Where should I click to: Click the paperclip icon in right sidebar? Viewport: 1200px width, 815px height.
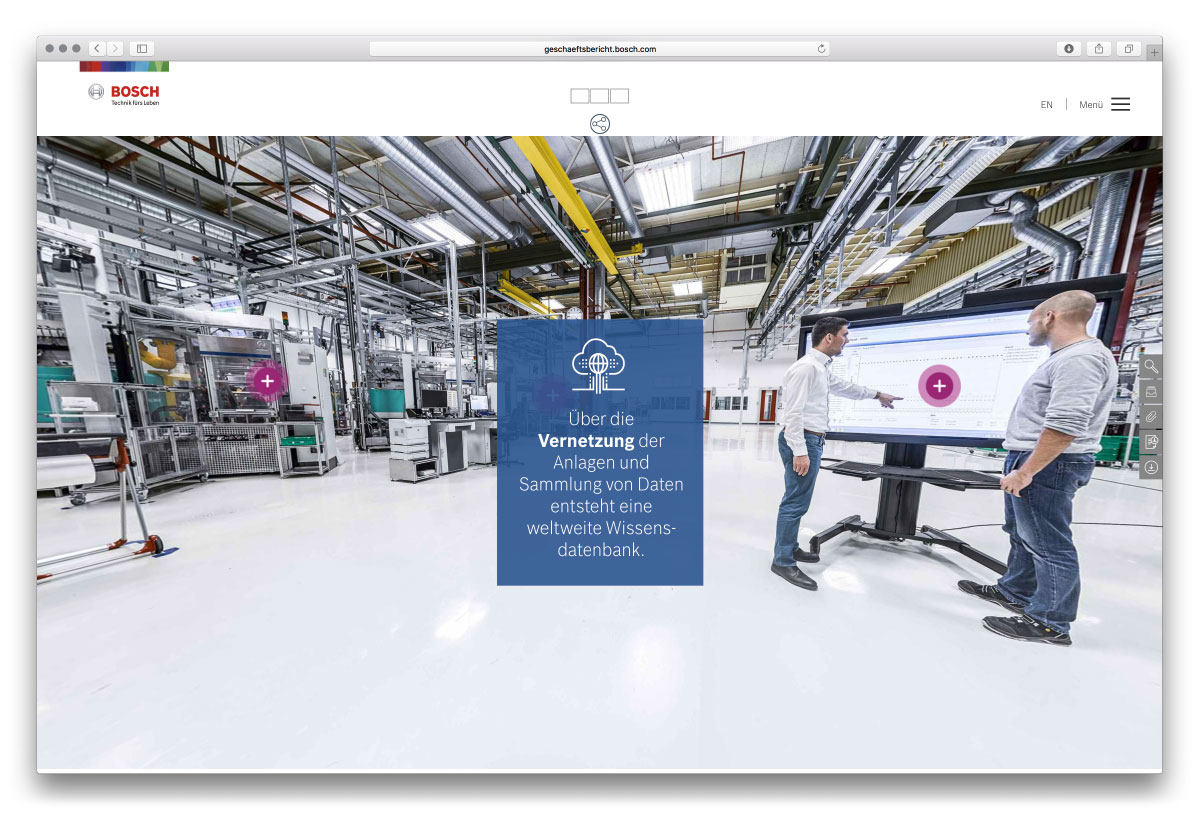click(x=1151, y=416)
